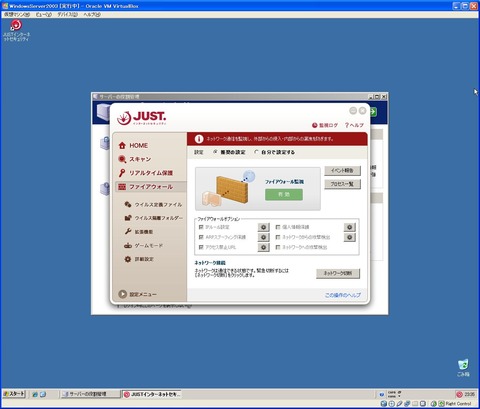
Task: Toggle the ネットワークへの攻撃検出 checkbox
Action: pos(278,247)
